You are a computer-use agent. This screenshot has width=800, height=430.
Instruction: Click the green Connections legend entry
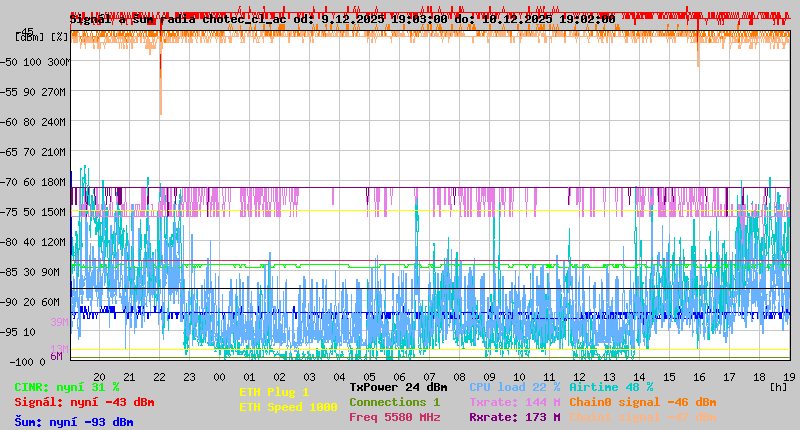click(394, 402)
